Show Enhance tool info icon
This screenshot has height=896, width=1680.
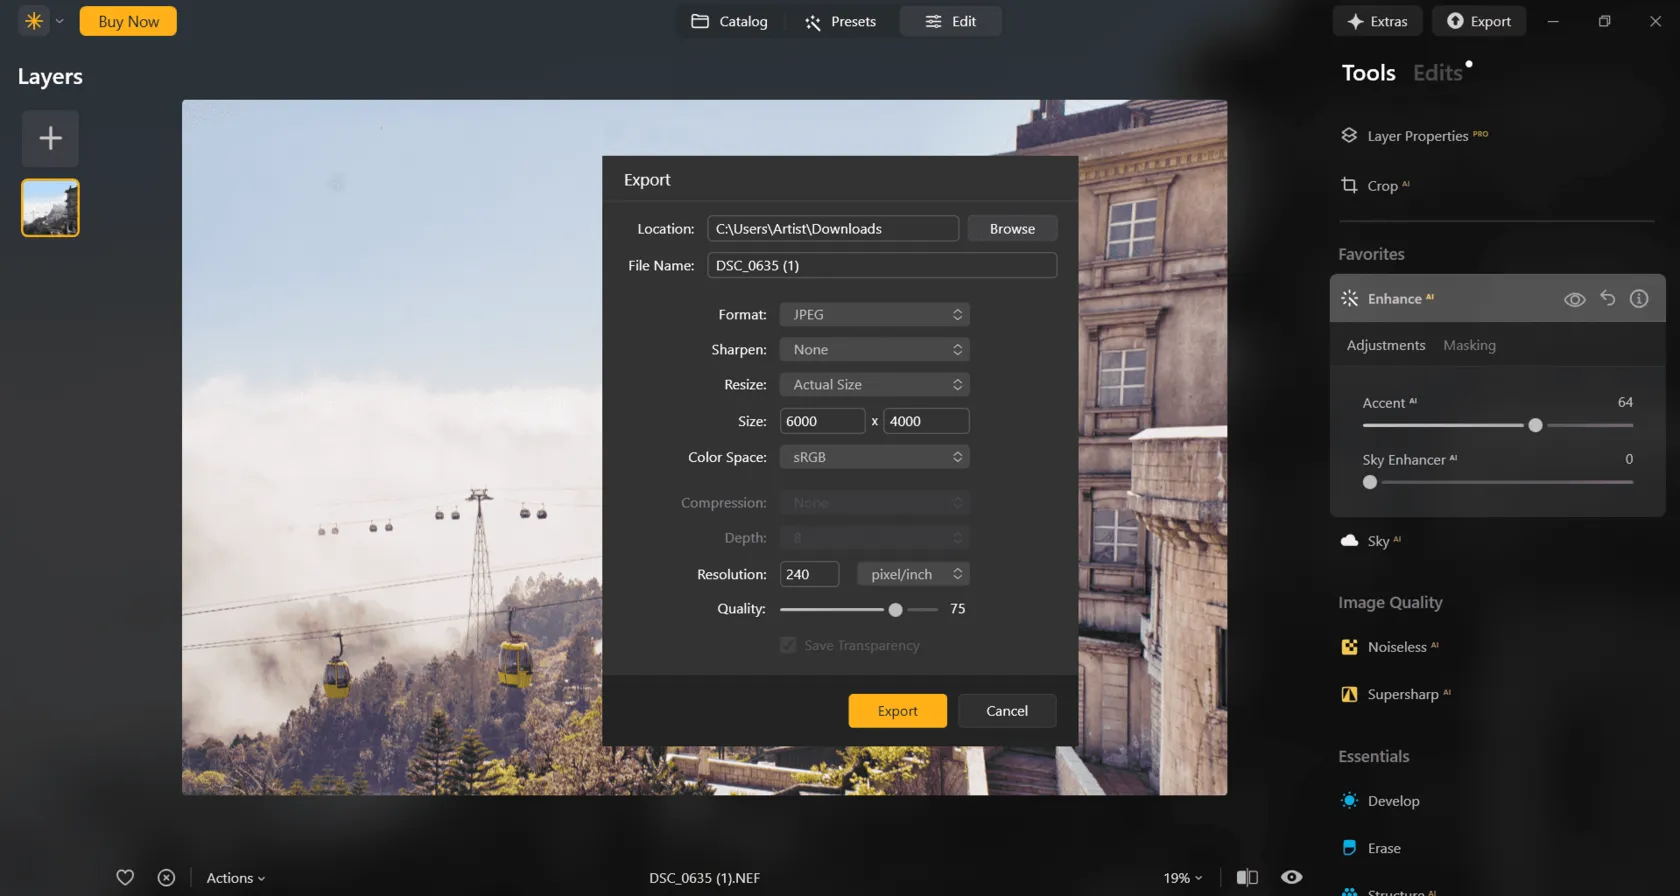pyautogui.click(x=1639, y=298)
